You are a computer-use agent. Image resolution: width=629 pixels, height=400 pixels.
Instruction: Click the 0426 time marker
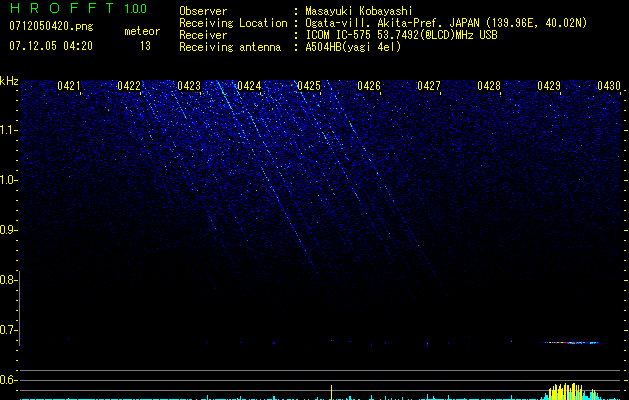click(x=369, y=86)
